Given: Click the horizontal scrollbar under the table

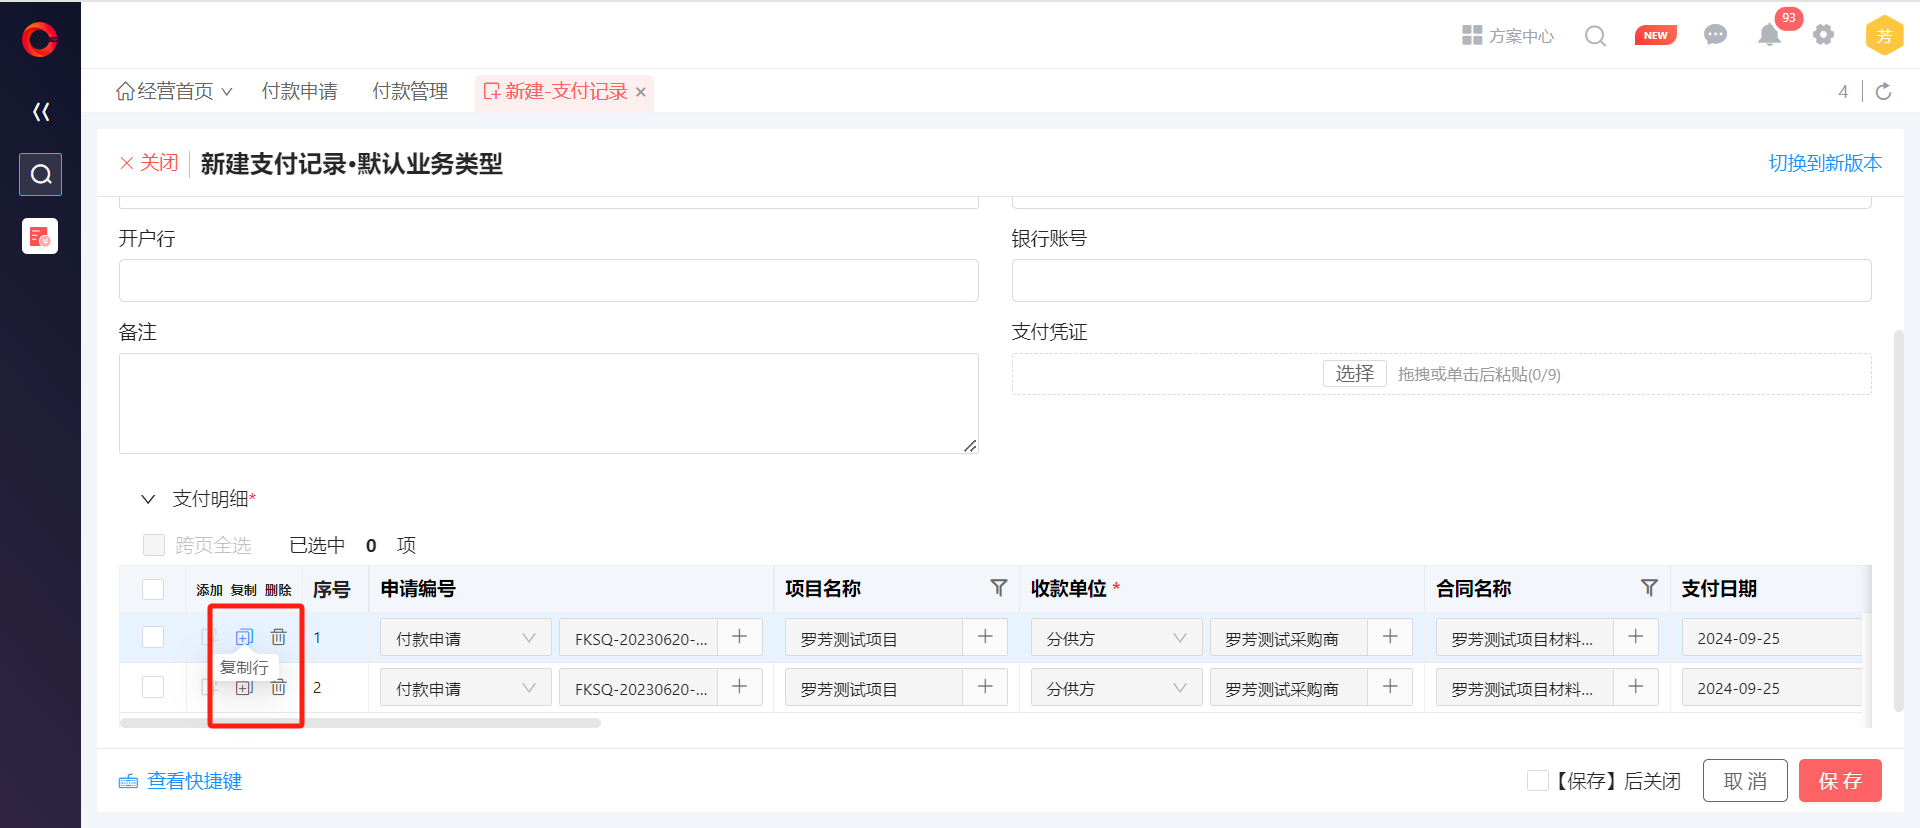Looking at the screenshot, I should pyautogui.click(x=360, y=723).
